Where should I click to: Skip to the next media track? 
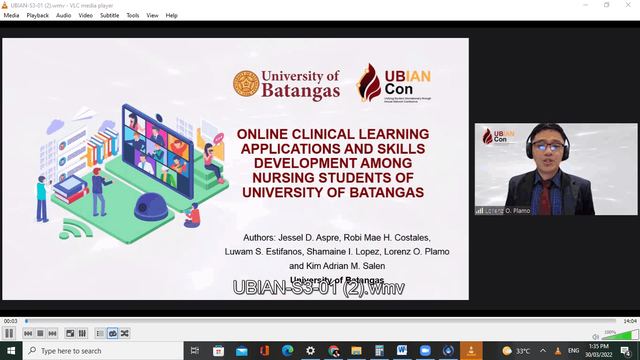click(x=52, y=333)
